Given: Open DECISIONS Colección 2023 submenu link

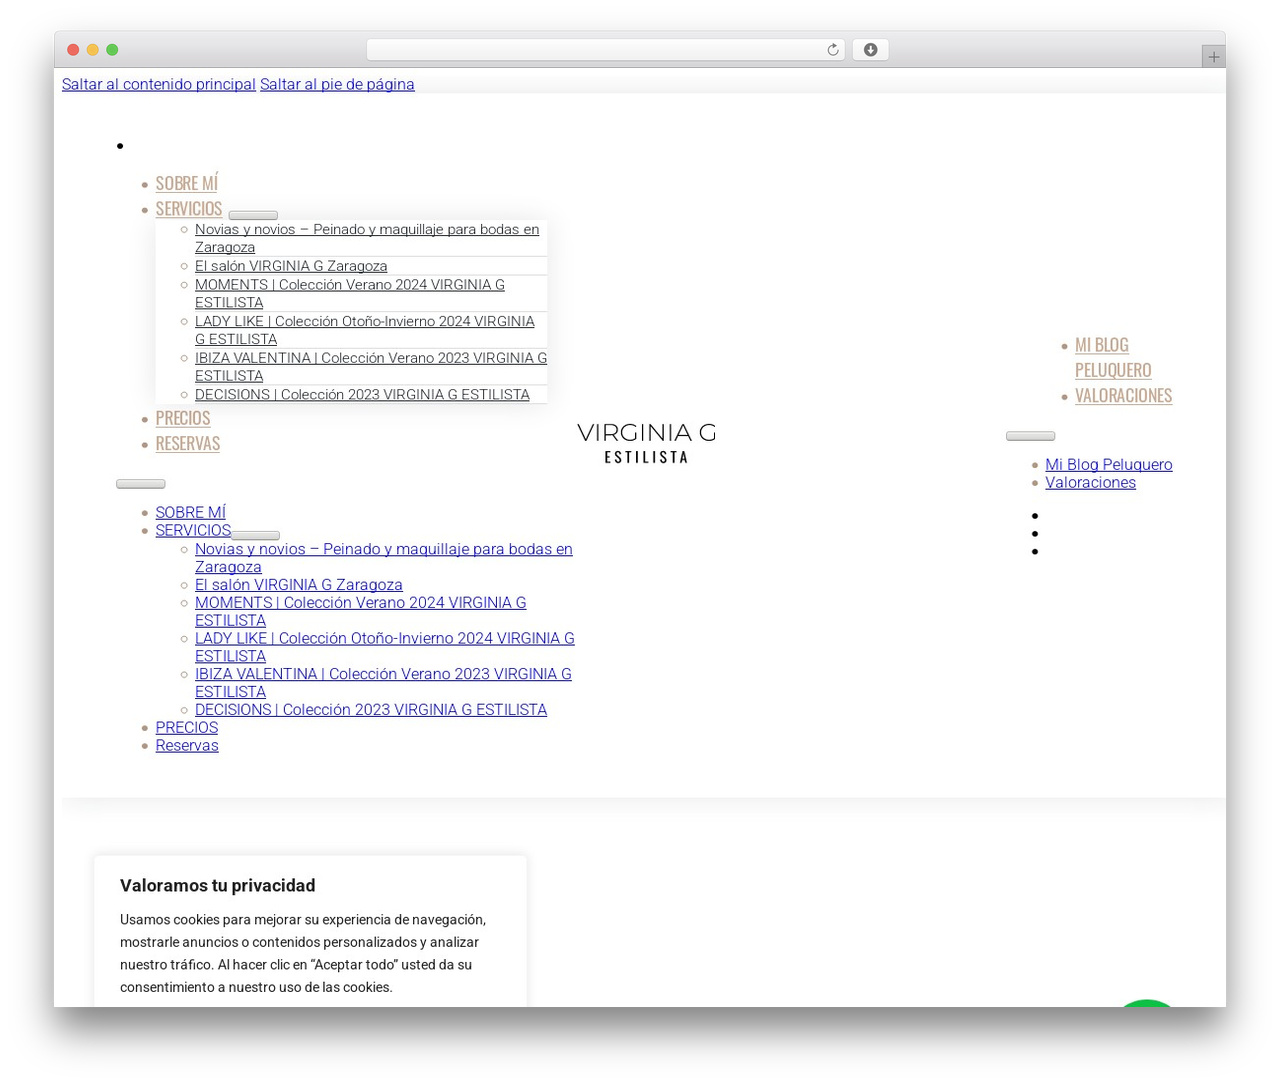Looking at the screenshot, I should (x=362, y=395).
